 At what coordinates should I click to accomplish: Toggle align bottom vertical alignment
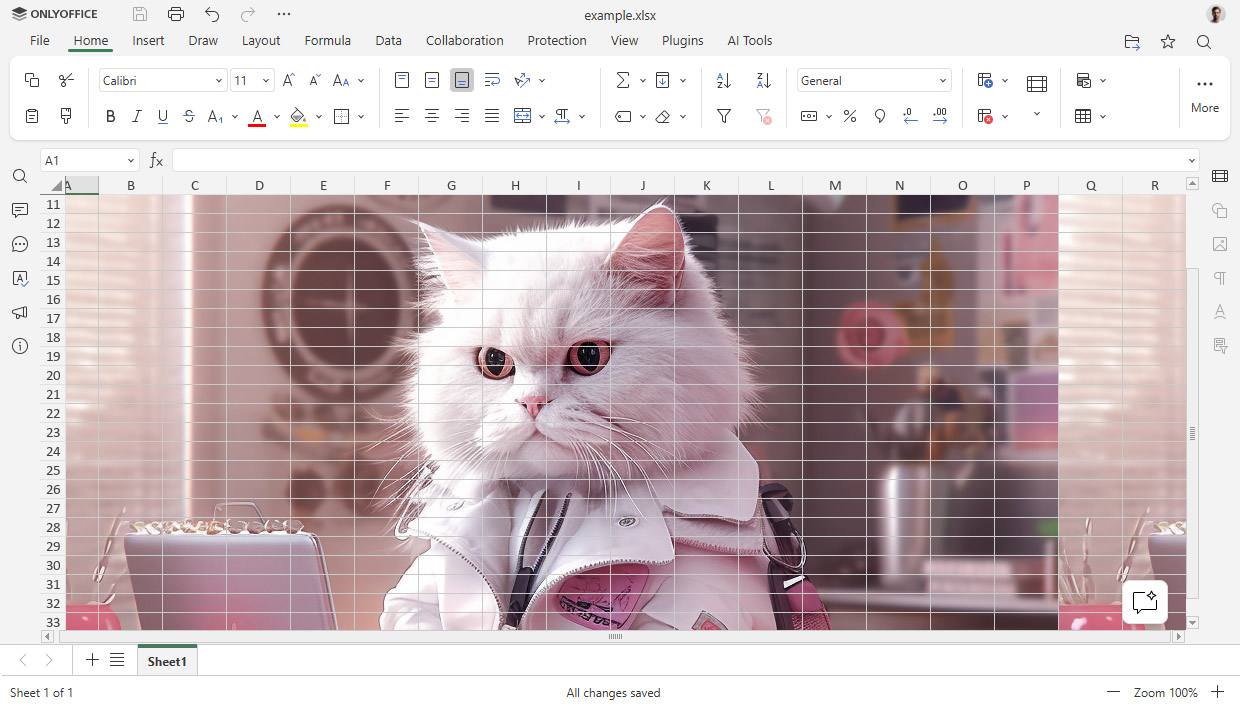(462, 80)
